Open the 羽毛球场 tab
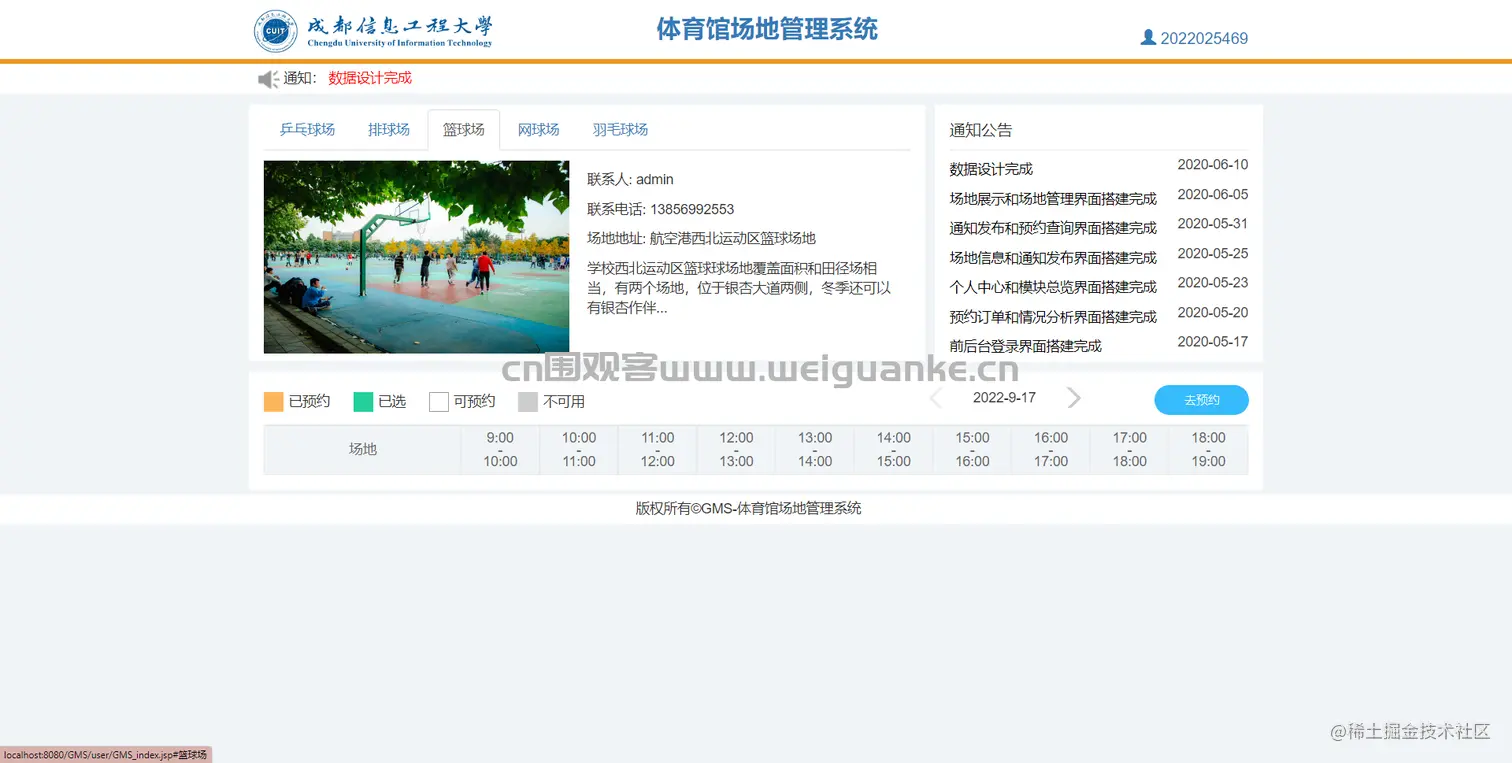The height and width of the screenshot is (763, 1512). point(620,130)
